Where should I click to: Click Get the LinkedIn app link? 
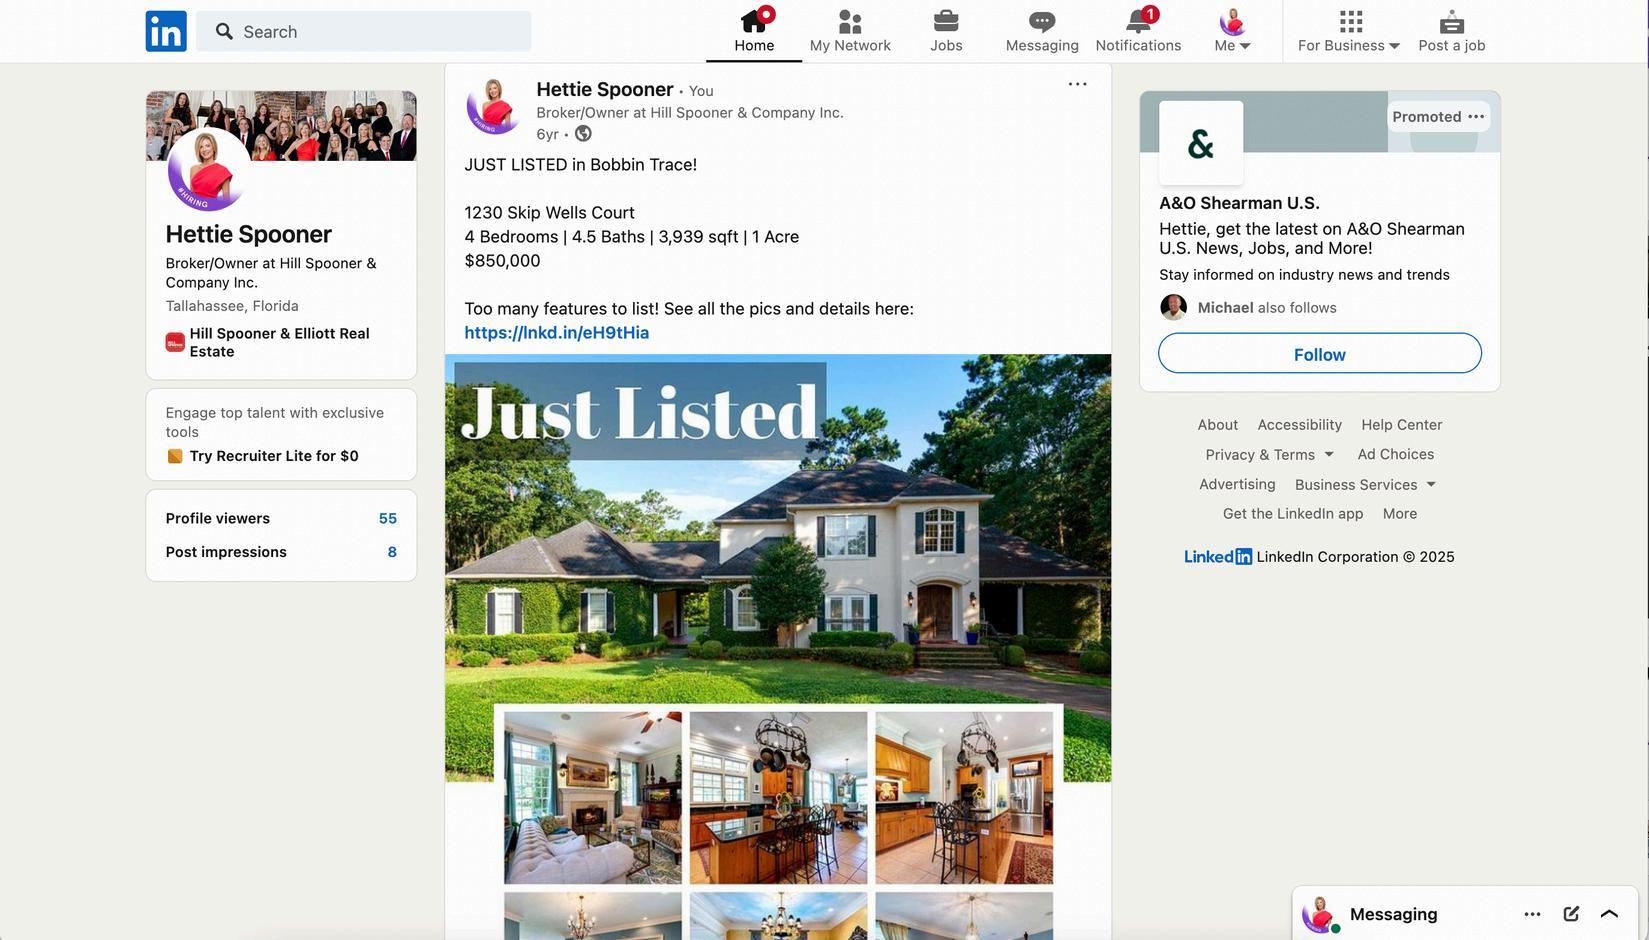[1293, 514]
